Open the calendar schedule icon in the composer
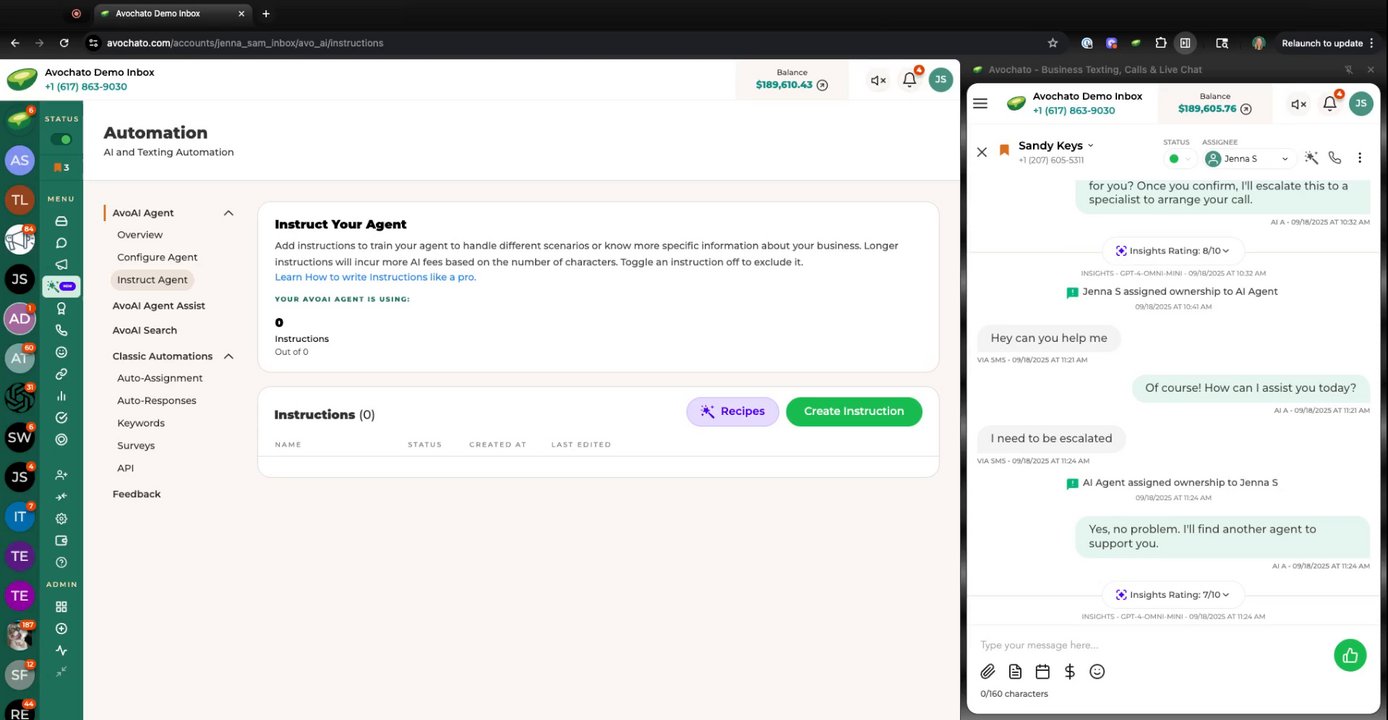Screen dimensions: 1388x720 pos(1042,672)
